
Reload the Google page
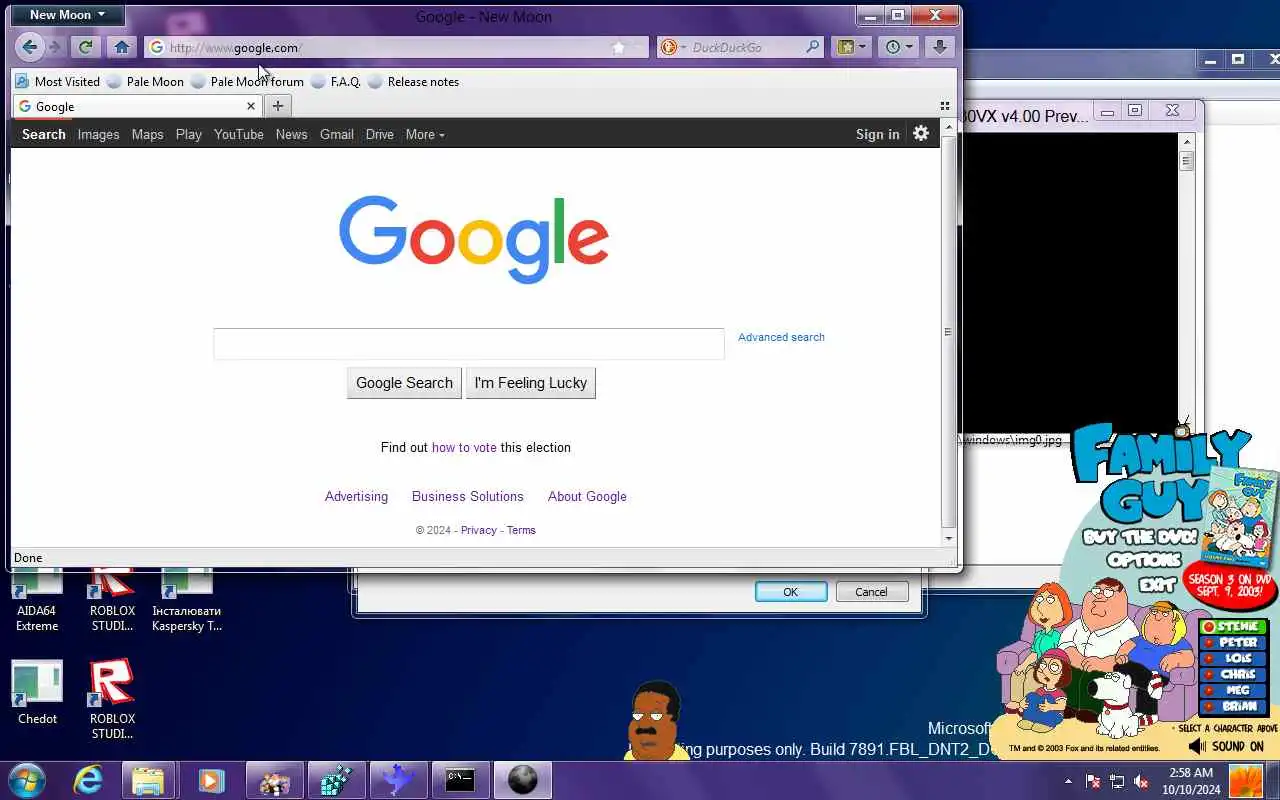(x=85, y=47)
